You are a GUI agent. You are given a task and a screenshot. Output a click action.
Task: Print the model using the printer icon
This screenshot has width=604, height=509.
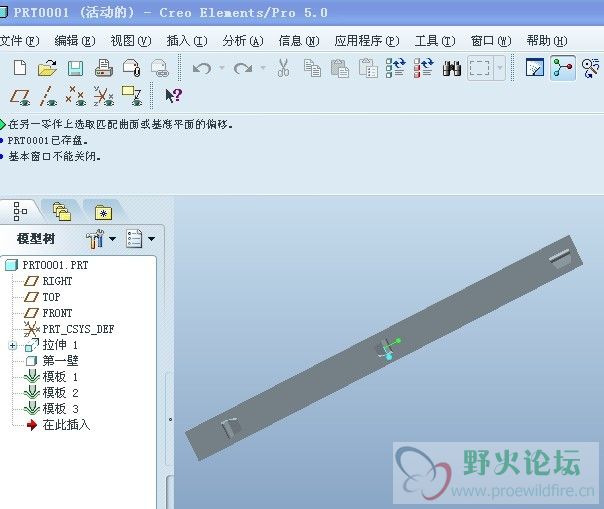point(104,68)
